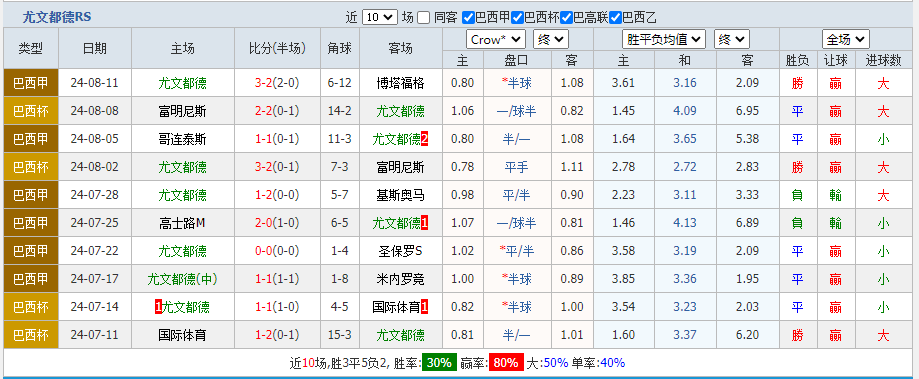Uncheck the 巴西乙 league checkbox
Screen dimensions: 919x379
coord(615,18)
